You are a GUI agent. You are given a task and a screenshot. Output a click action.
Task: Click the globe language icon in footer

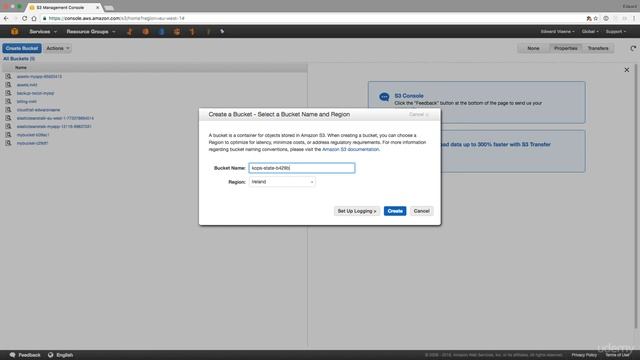pos(51,355)
